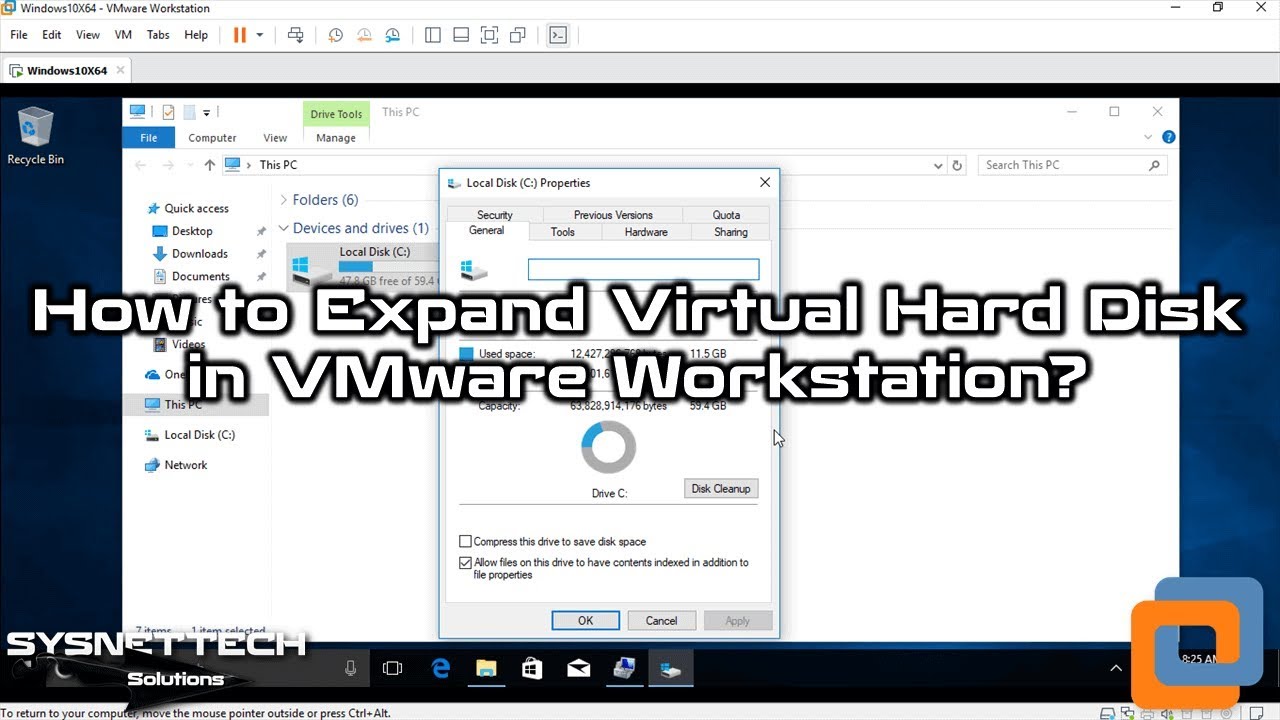The height and width of the screenshot is (720, 1280).
Task: Click the New Folder icon in Explorer's title bar
Action: point(189,112)
